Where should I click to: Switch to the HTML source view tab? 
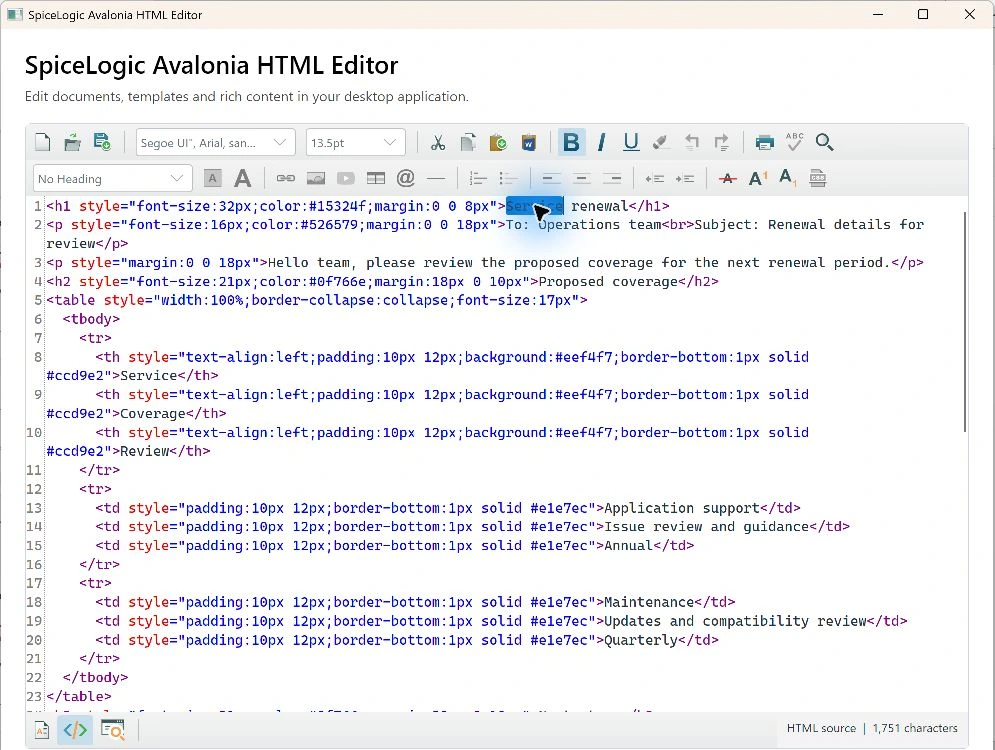pyautogui.click(x=75, y=730)
